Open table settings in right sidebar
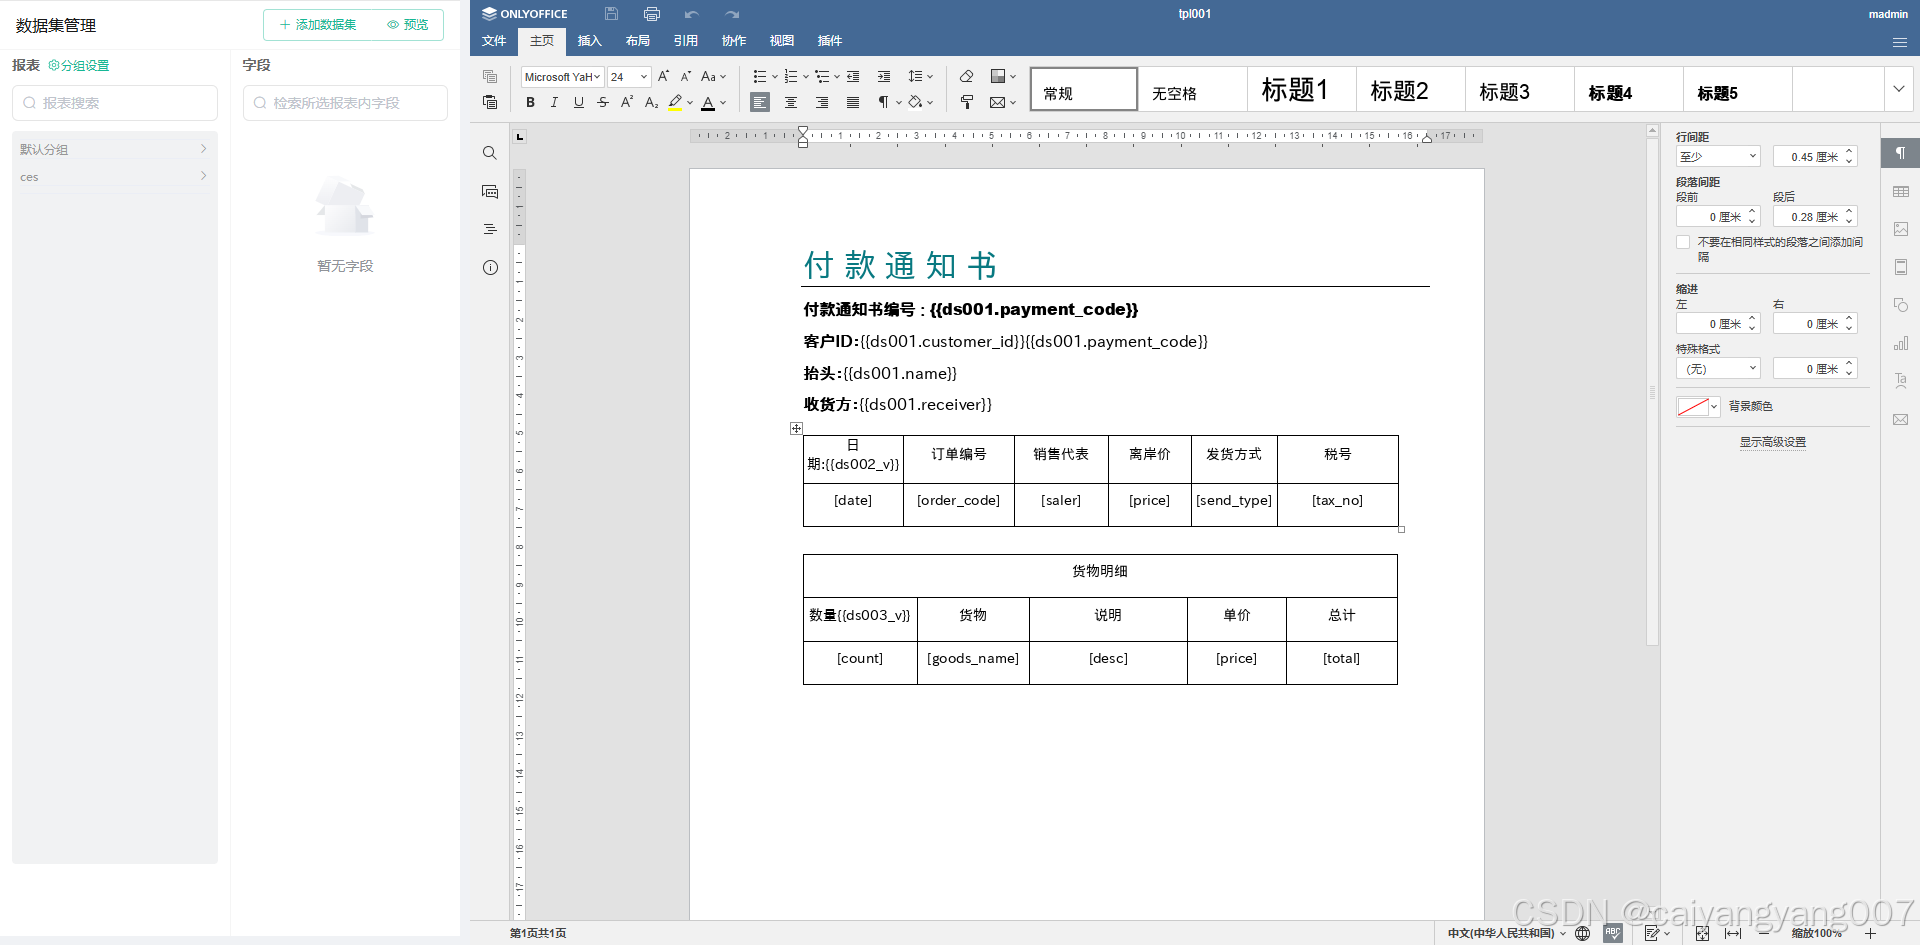This screenshot has height=945, width=1920. [x=1901, y=191]
